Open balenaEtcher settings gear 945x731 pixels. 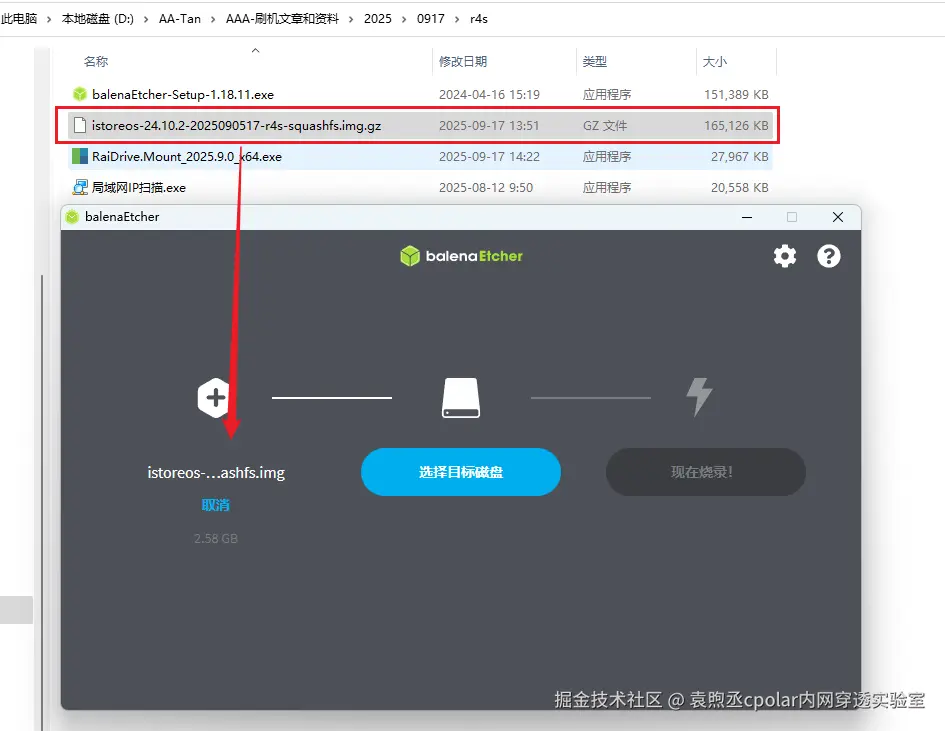point(785,256)
